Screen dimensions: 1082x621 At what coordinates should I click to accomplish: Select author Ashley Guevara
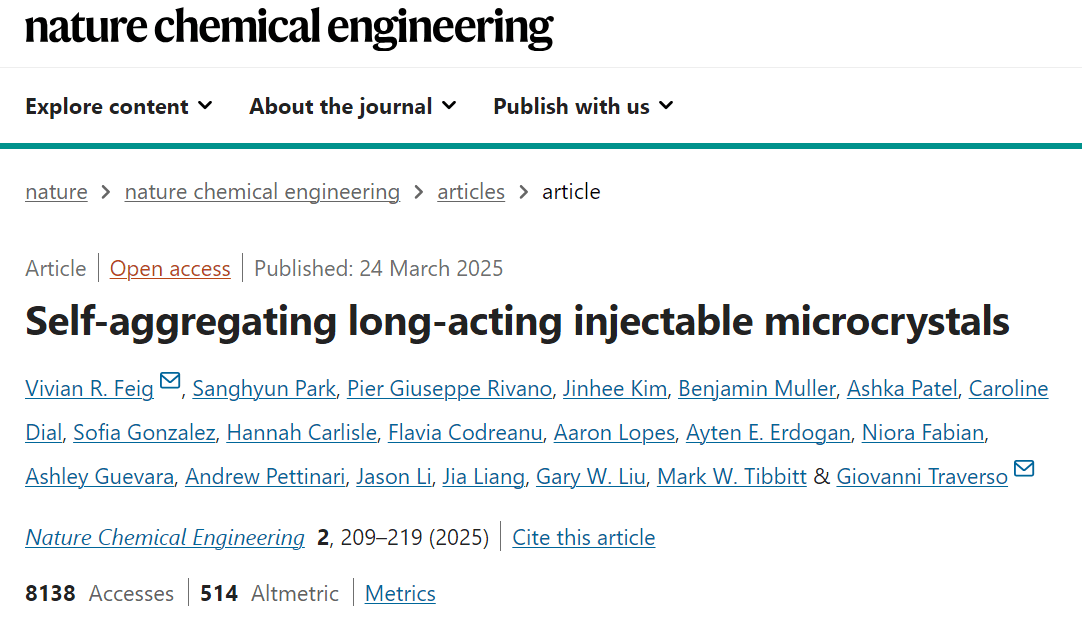click(x=99, y=476)
